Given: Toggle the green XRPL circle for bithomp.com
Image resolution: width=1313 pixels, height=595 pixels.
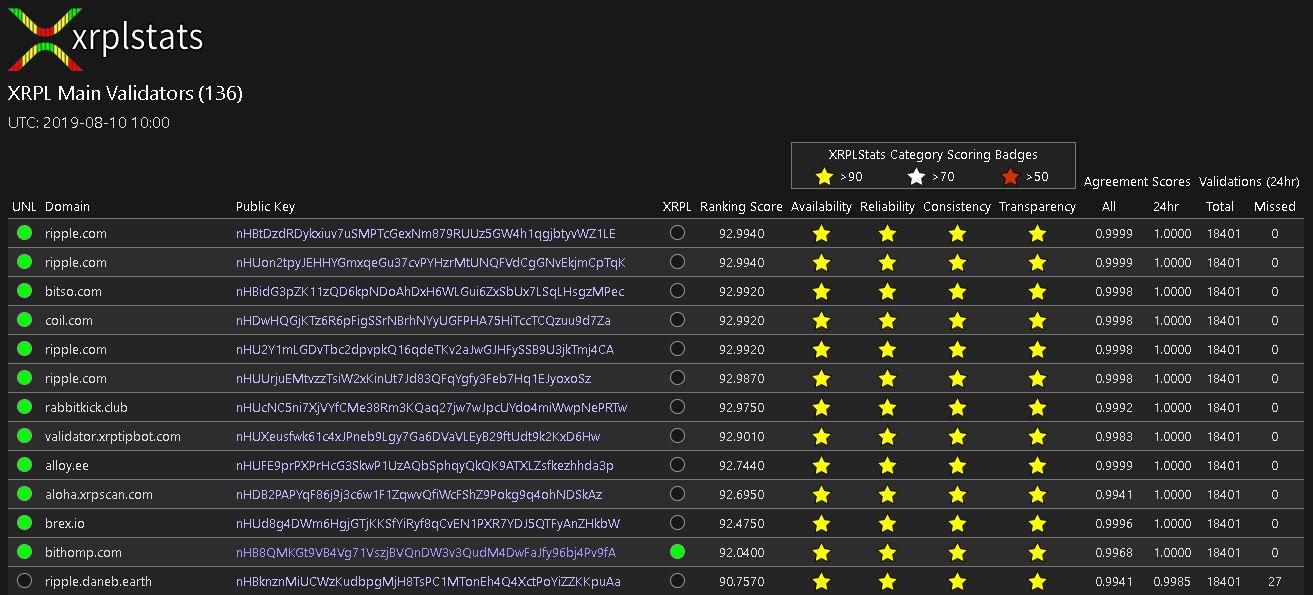Looking at the screenshot, I should click(677, 551).
